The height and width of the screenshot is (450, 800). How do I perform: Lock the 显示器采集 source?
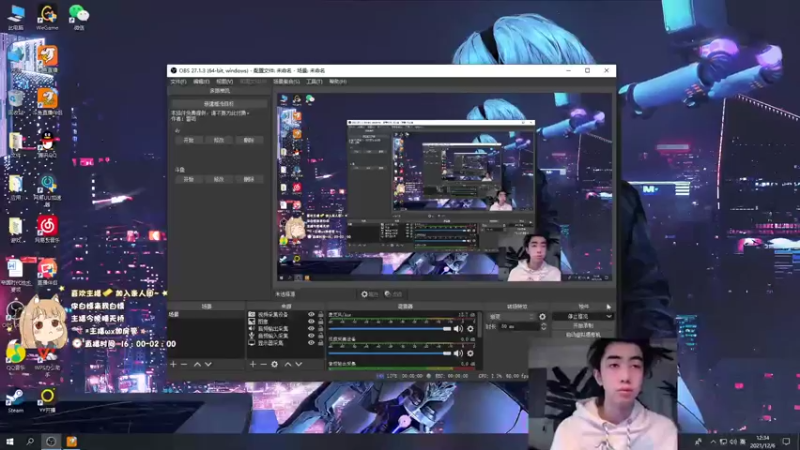tap(320, 343)
